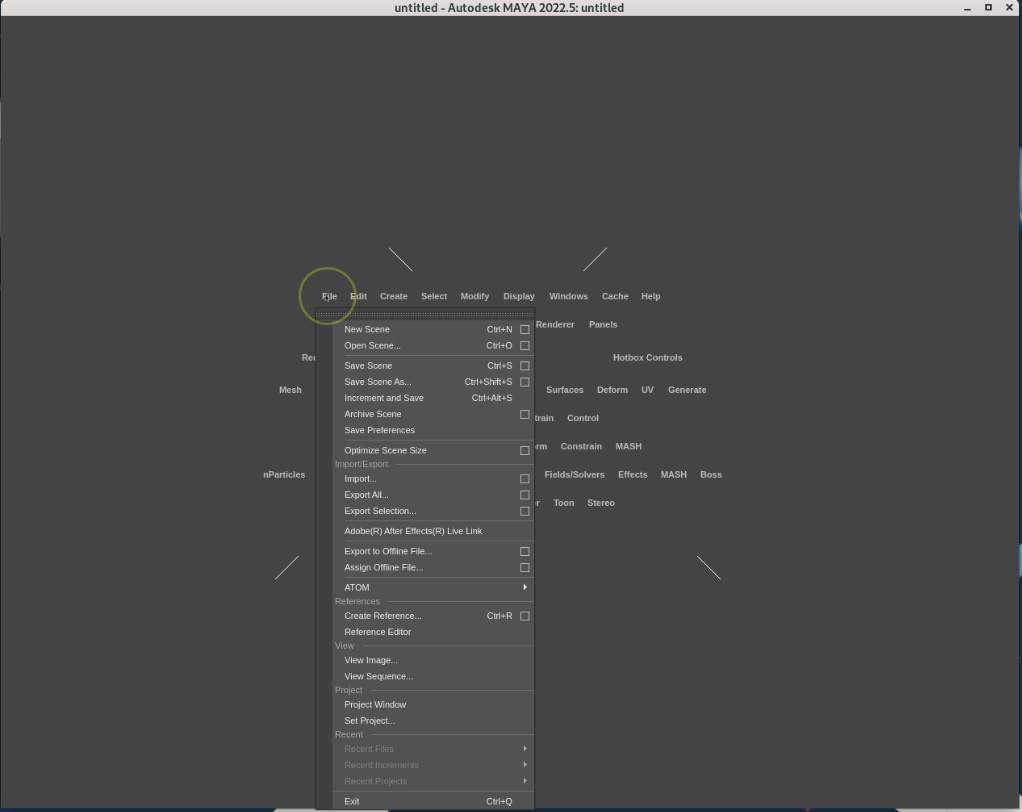Open the Boss hotbox menu
This screenshot has height=812, width=1022.
(710, 475)
